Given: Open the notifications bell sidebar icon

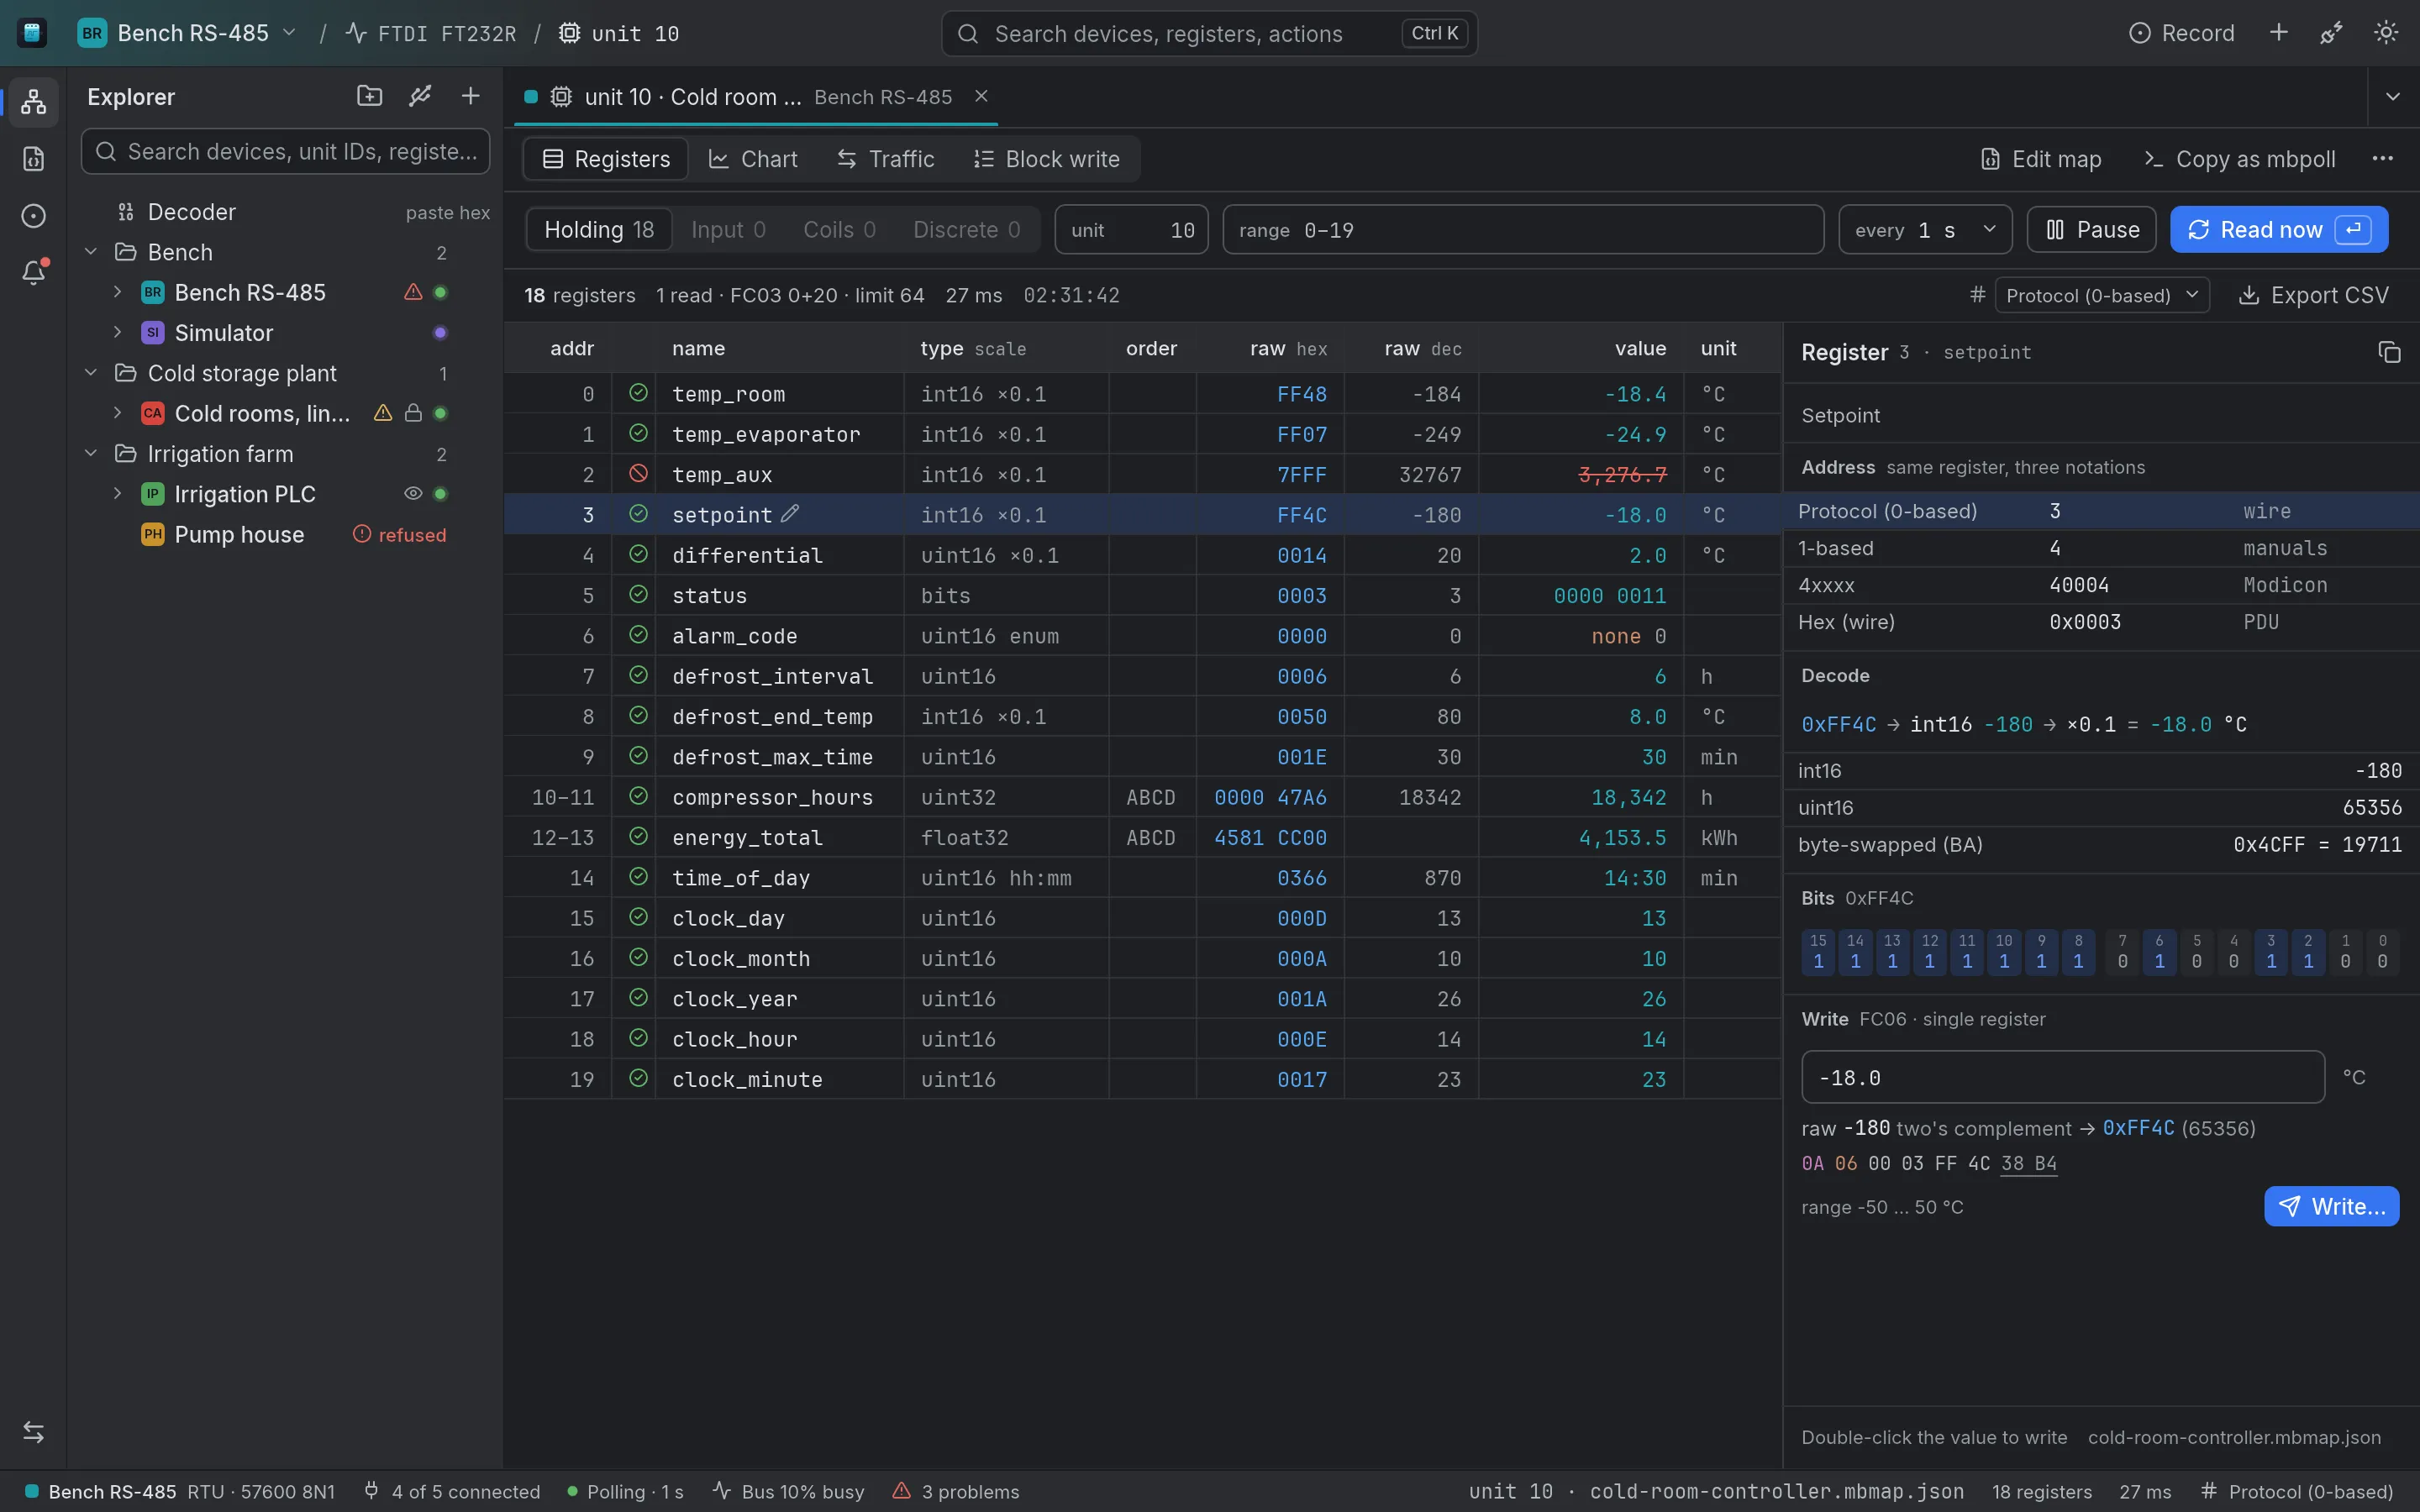Looking at the screenshot, I should (33, 273).
